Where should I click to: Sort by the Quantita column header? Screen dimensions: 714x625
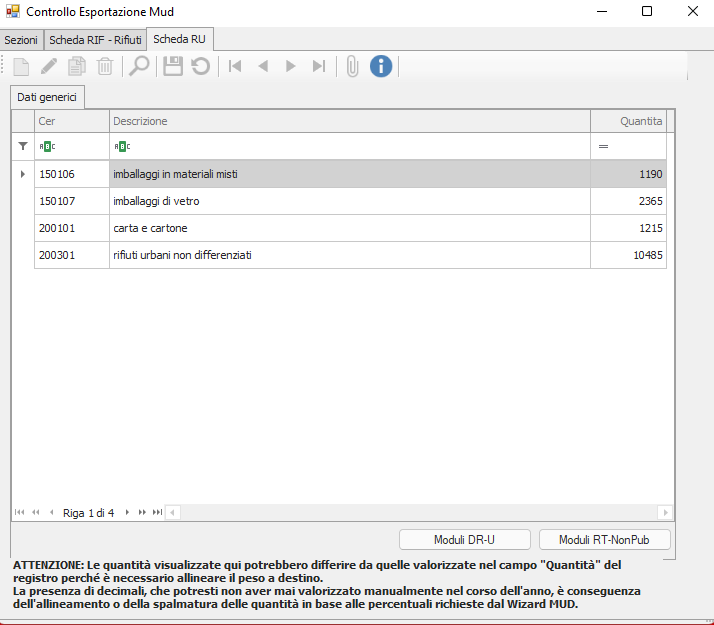[x=630, y=121]
